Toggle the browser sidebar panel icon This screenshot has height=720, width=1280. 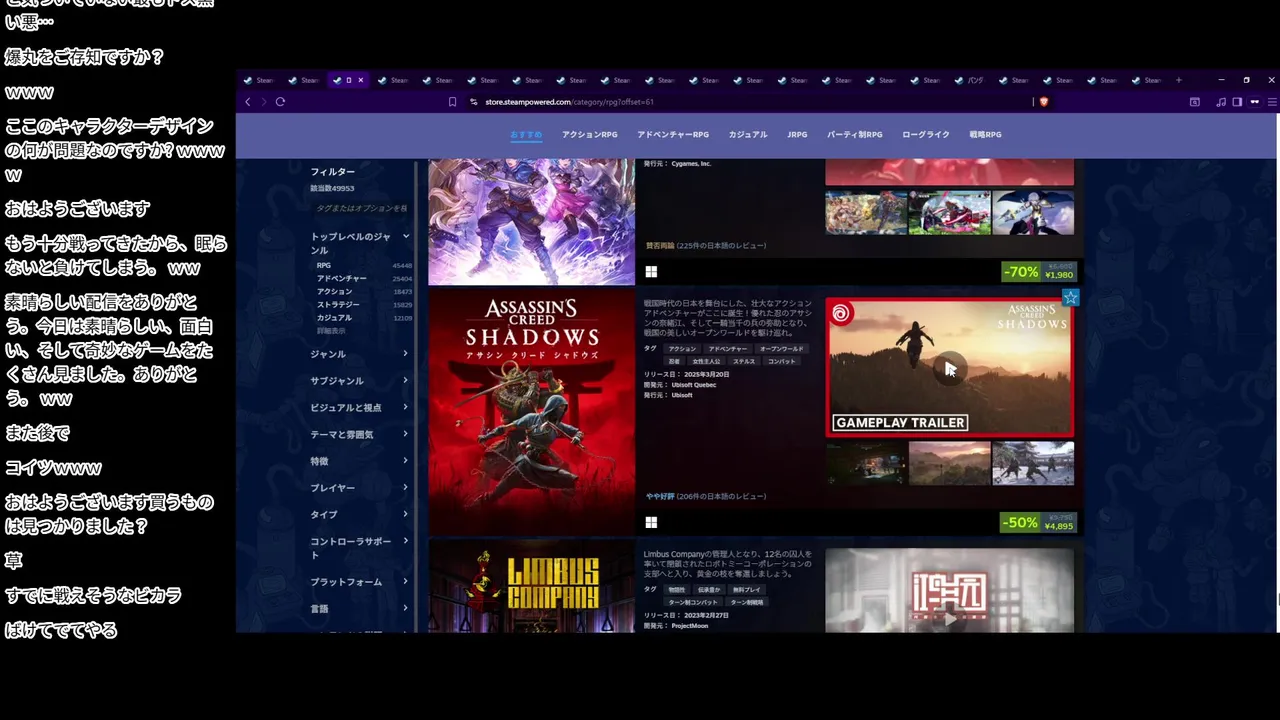pos(1237,101)
